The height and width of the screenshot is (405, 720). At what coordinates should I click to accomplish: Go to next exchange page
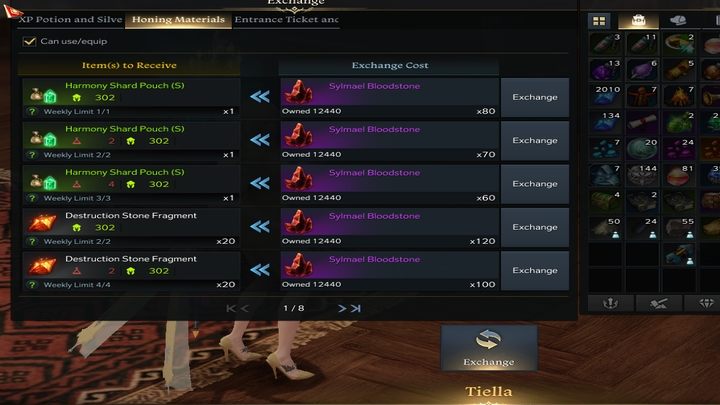pyautogui.click(x=342, y=309)
